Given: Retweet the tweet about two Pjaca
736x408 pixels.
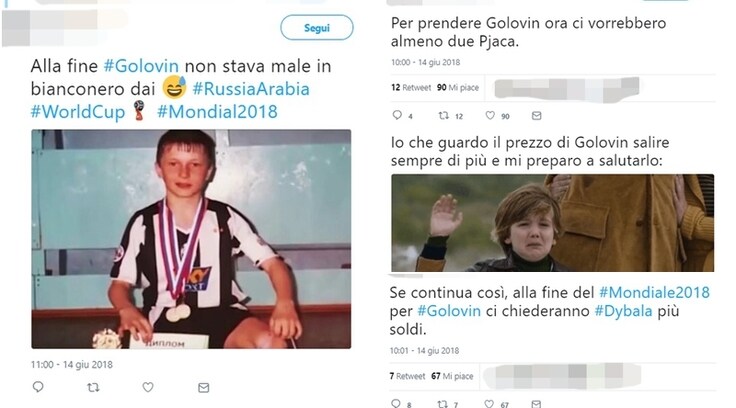Looking at the screenshot, I should pyautogui.click(x=444, y=115).
